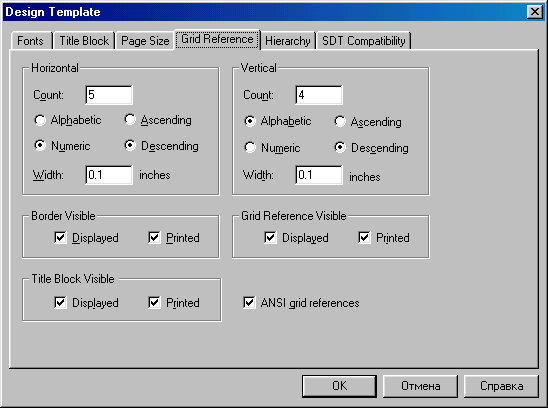The image size is (548, 408).
Task: Select the Page Size tab
Action: click(145, 41)
